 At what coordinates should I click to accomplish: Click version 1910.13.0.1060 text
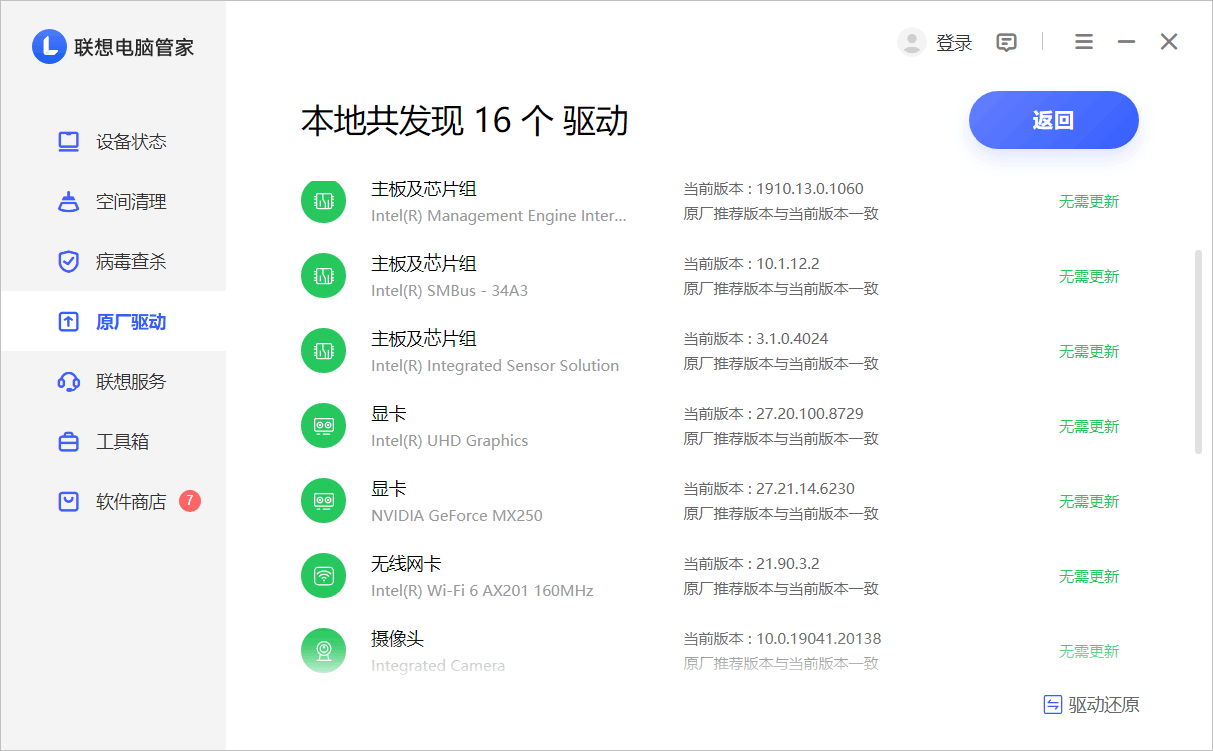[810, 189]
